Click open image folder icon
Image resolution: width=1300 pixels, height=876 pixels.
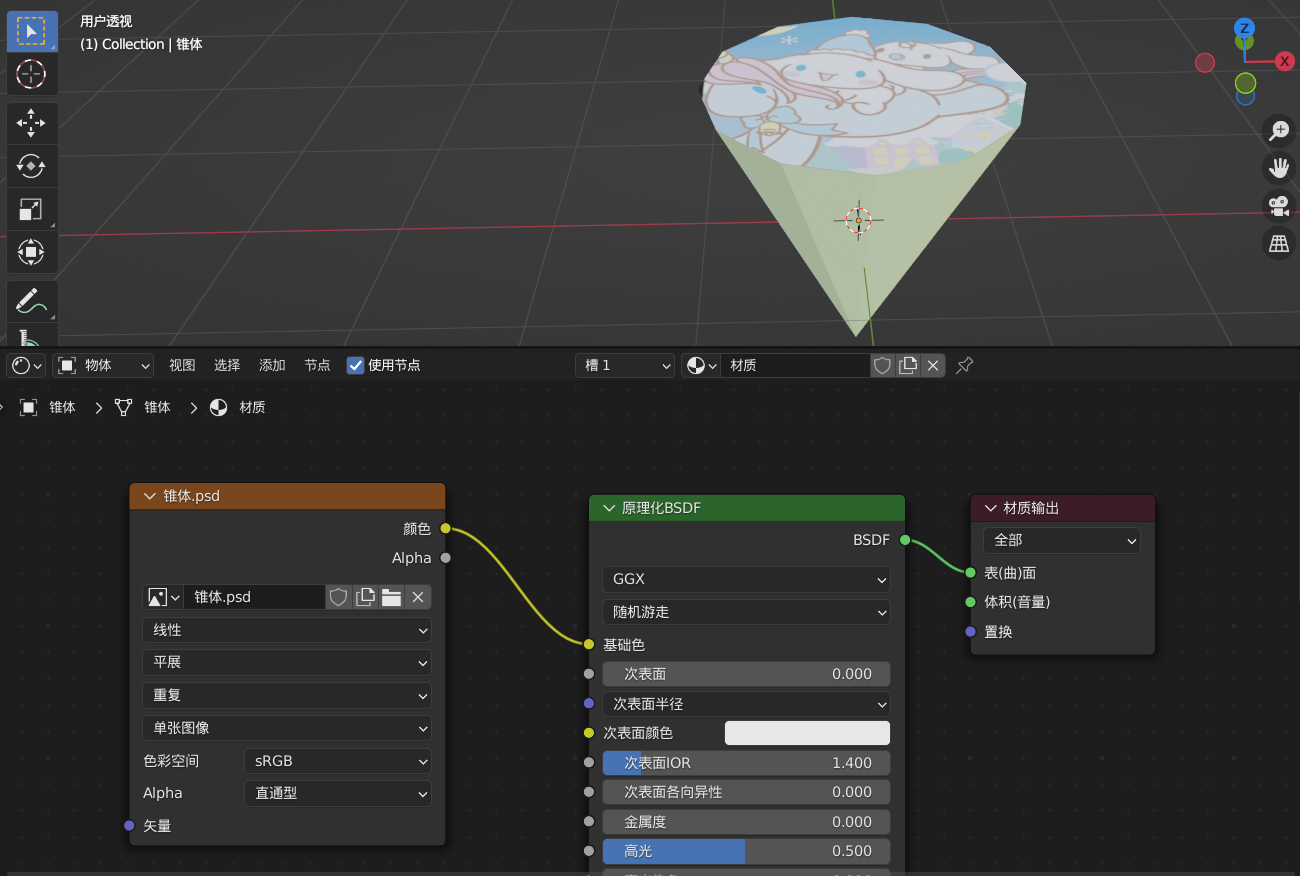[x=391, y=597]
